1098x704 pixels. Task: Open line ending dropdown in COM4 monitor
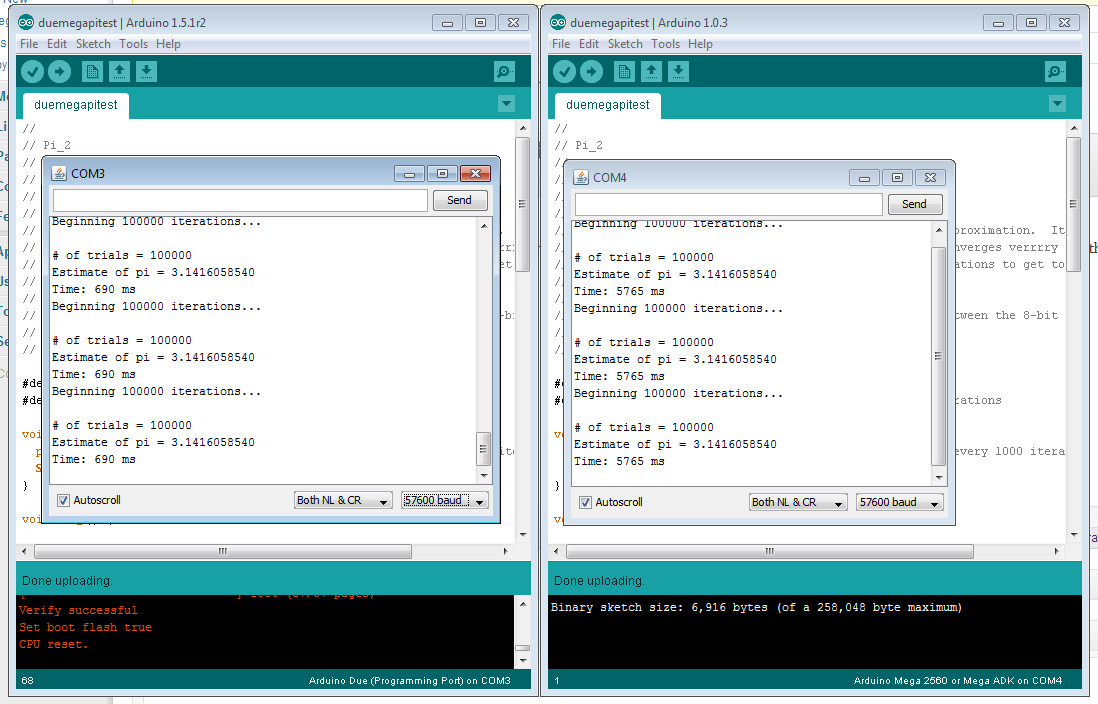[x=797, y=502]
